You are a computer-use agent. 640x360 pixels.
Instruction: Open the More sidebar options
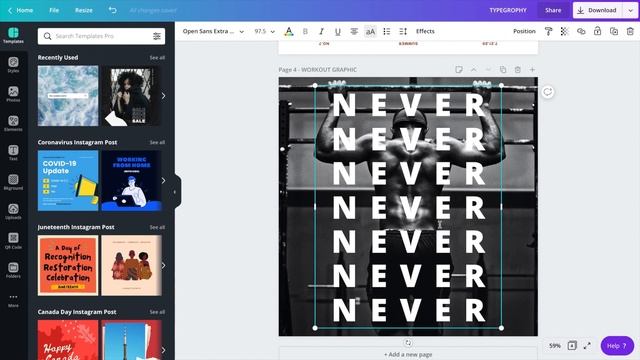click(13, 300)
